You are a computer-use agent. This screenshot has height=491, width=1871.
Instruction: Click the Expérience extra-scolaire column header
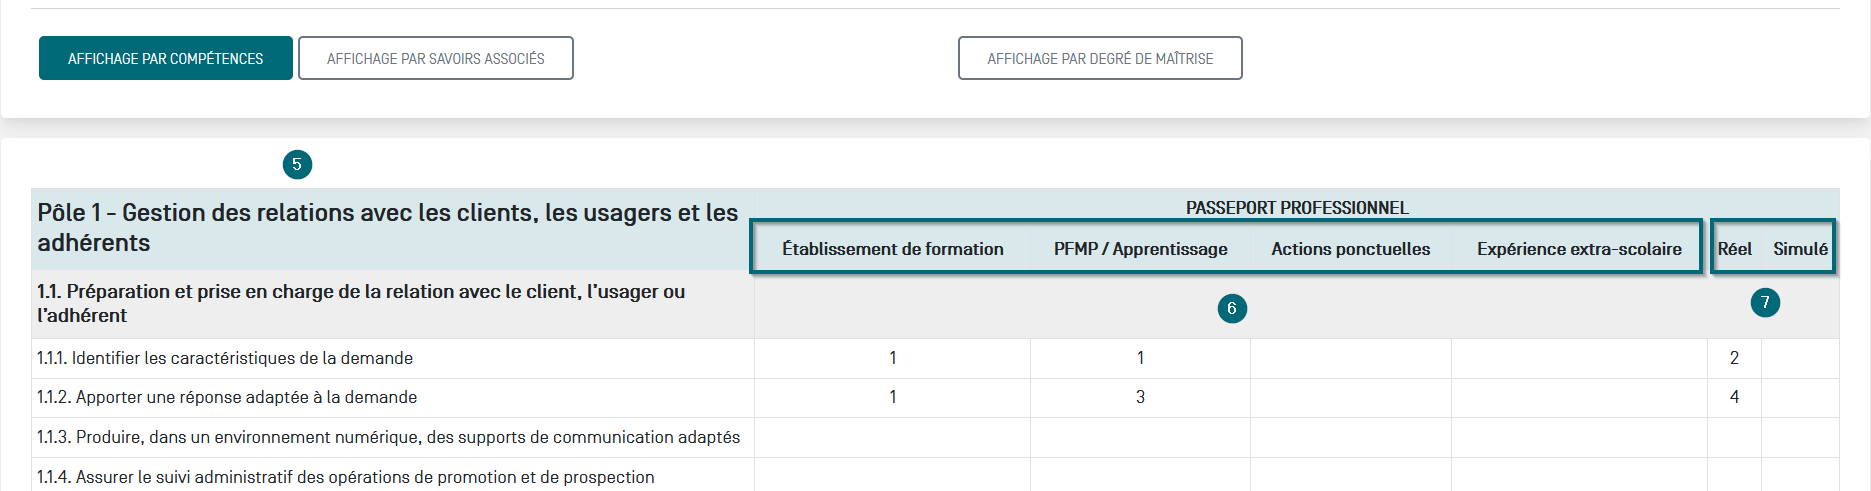tap(1579, 249)
